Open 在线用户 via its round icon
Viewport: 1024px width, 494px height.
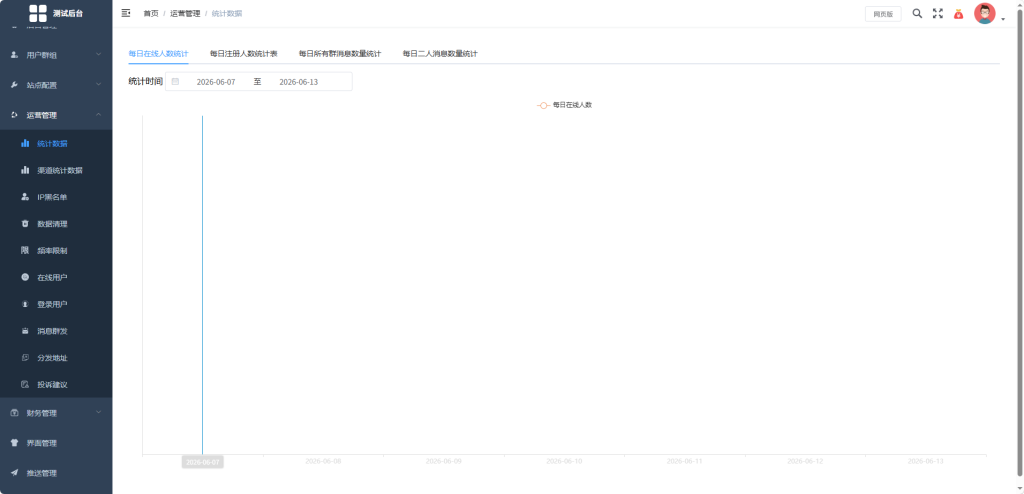pyautogui.click(x=25, y=277)
